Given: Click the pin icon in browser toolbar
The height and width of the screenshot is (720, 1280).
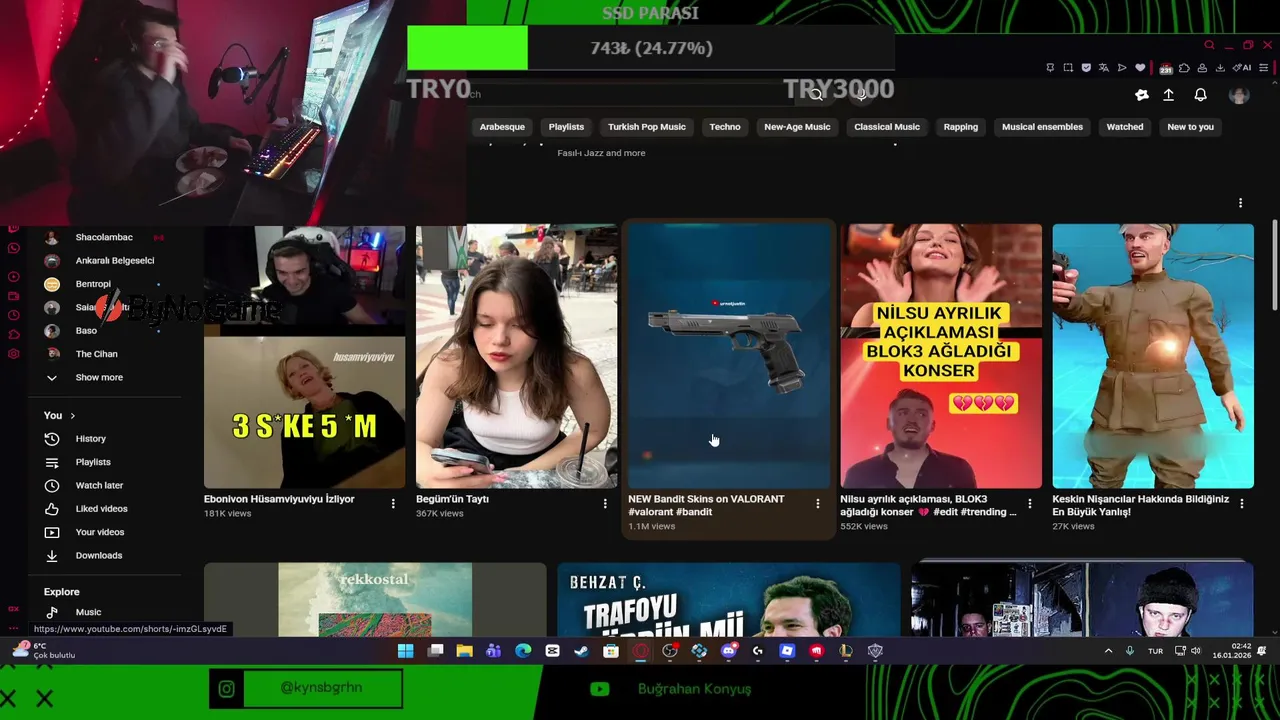Looking at the screenshot, I should [x=1049, y=68].
